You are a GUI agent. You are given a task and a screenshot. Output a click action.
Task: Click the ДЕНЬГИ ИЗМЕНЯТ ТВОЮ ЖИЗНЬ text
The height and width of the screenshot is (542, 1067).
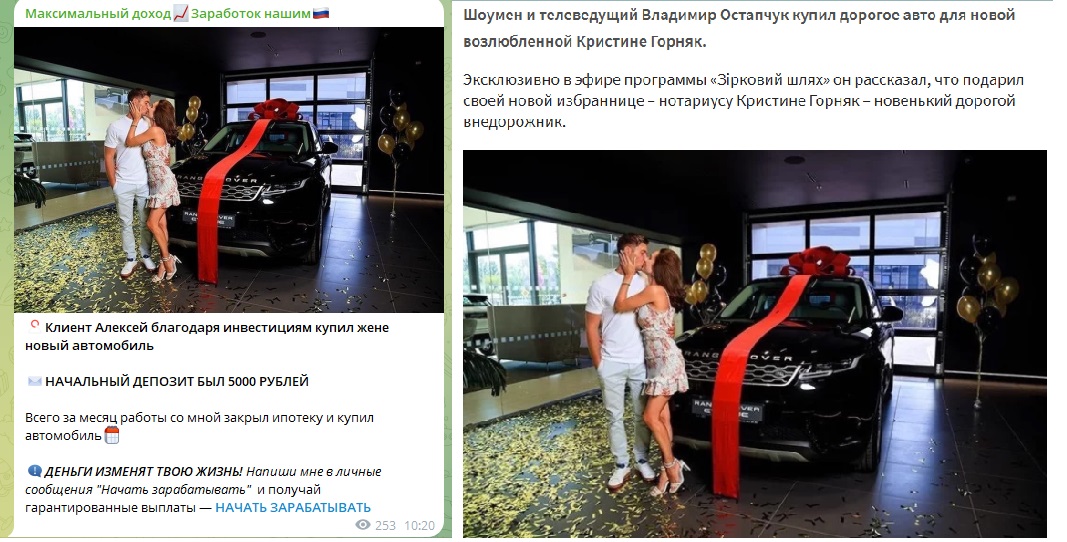click(x=144, y=471)
